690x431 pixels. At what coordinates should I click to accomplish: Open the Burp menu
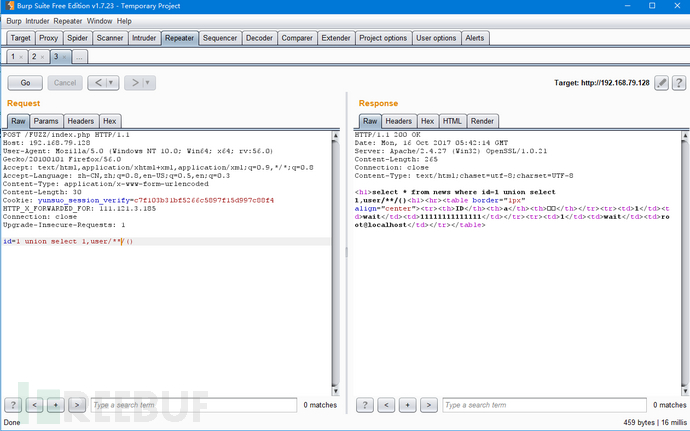[x=14, y=21]
